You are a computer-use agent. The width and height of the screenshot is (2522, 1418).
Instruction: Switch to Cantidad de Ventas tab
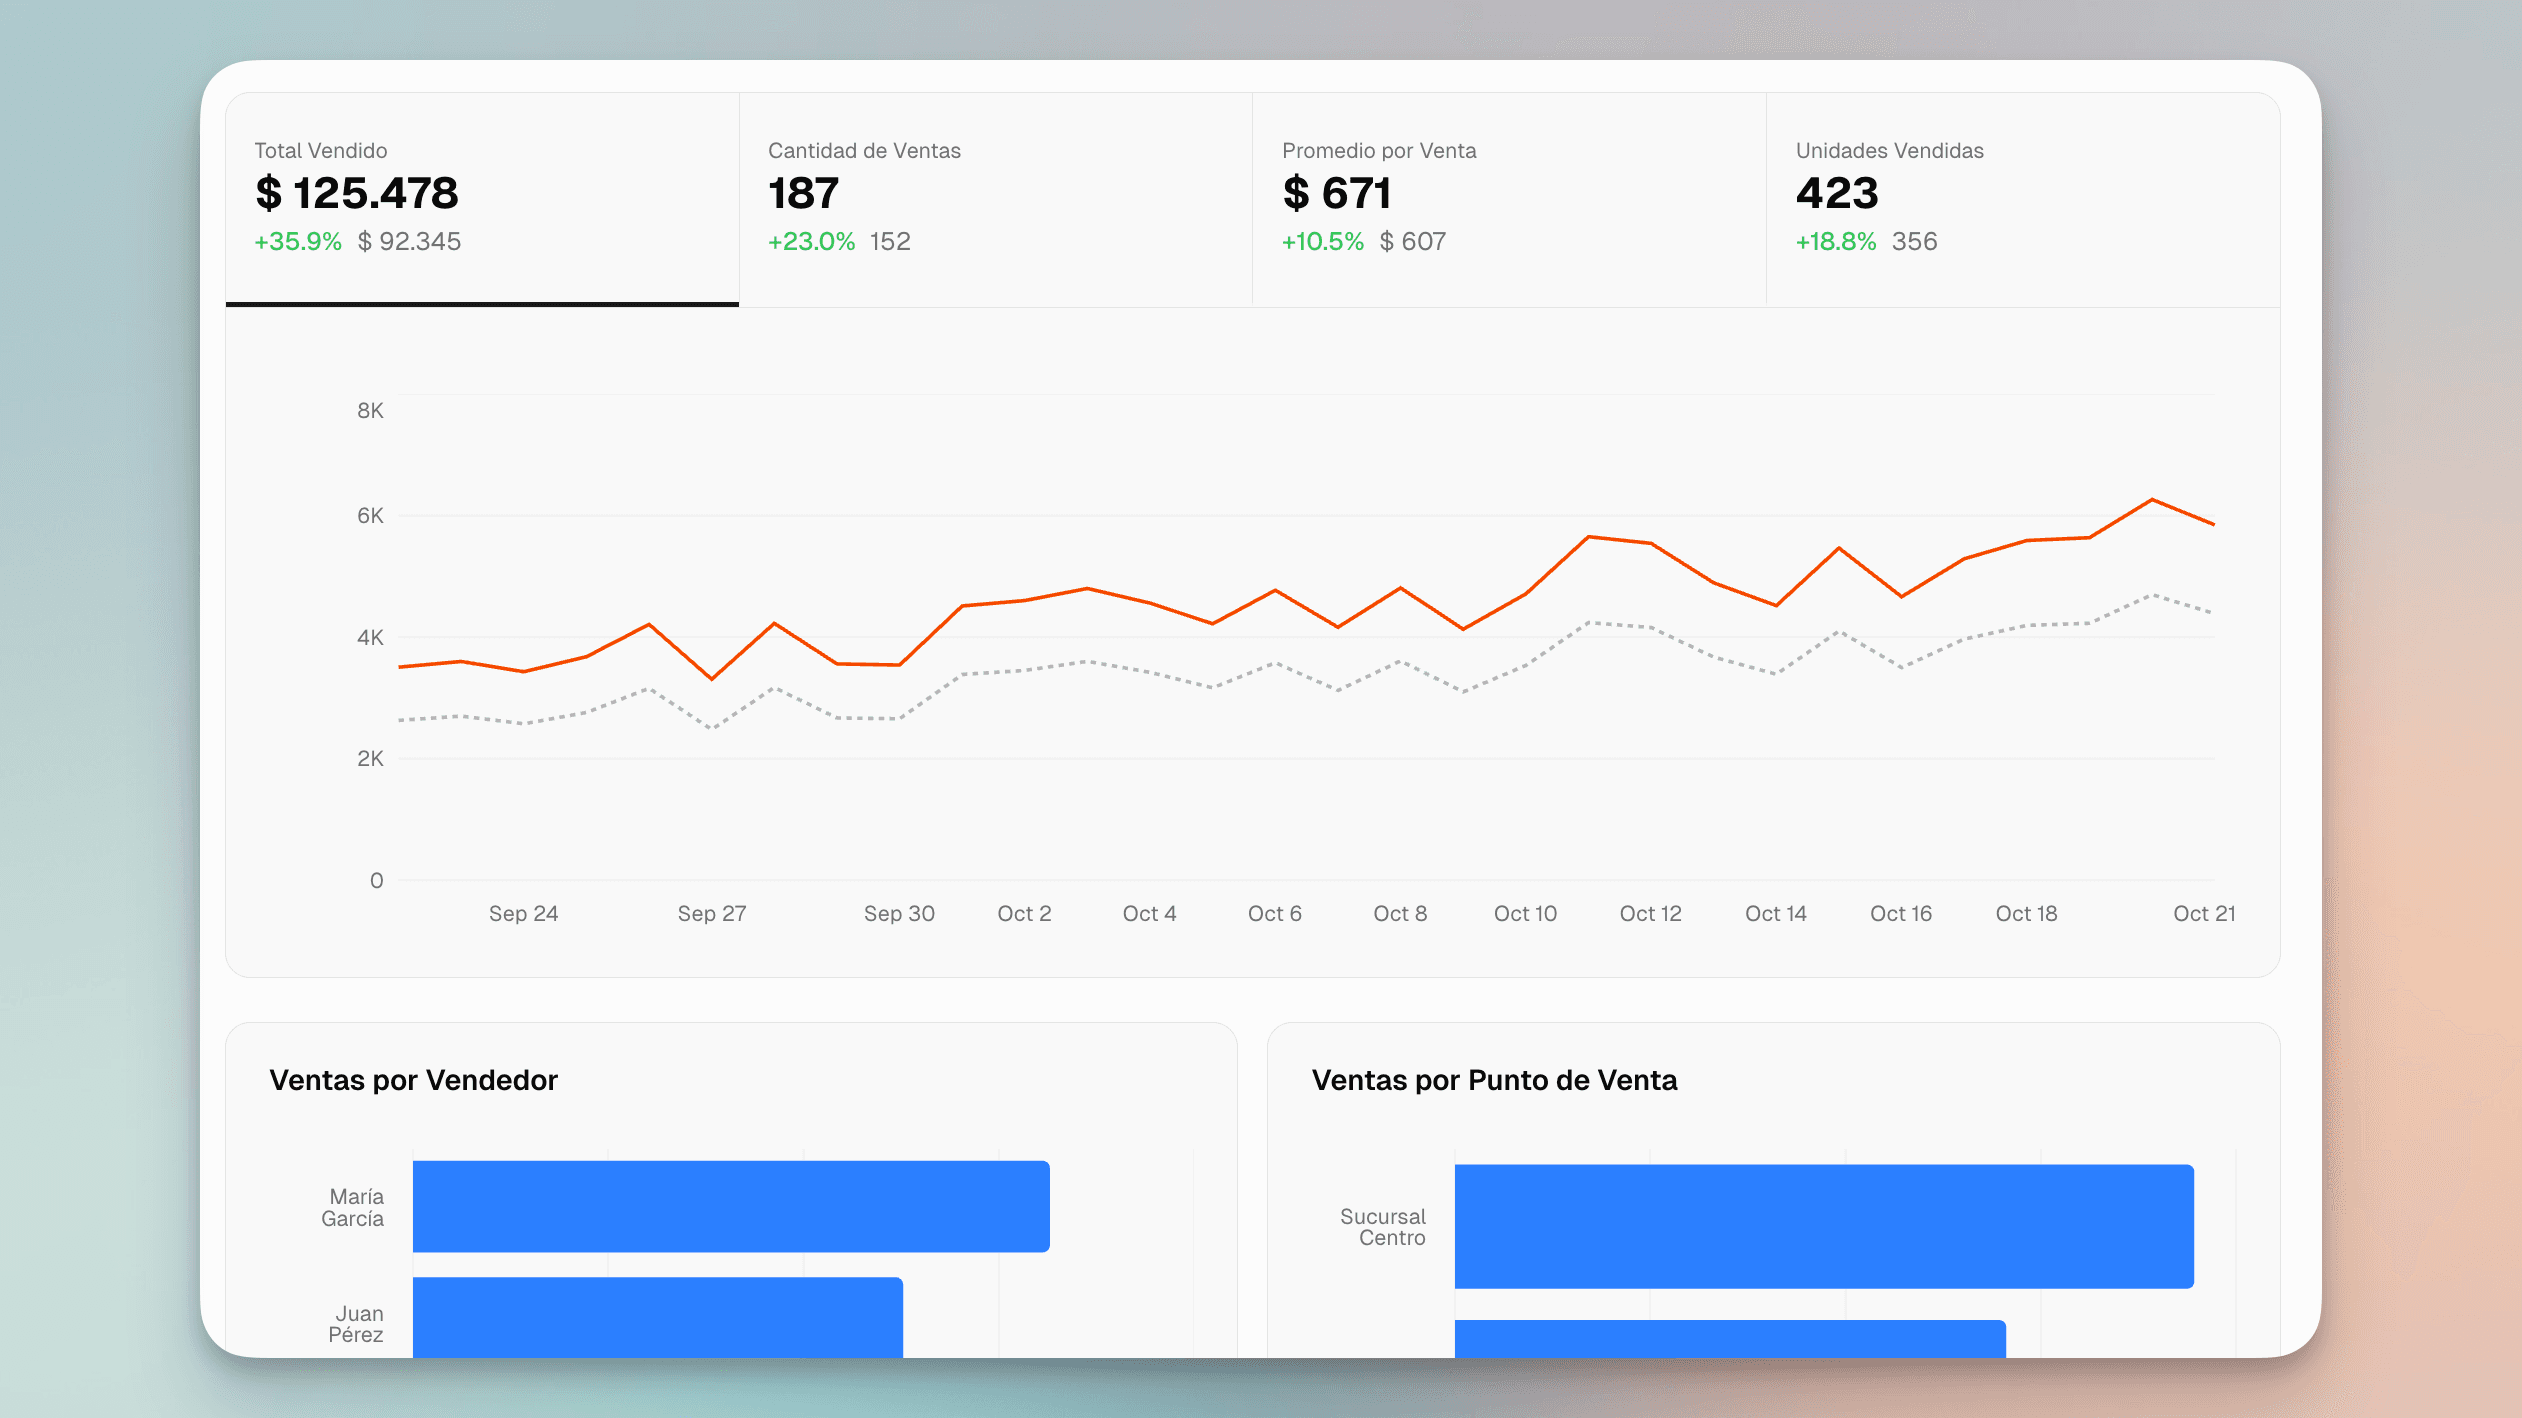[995, 198]
